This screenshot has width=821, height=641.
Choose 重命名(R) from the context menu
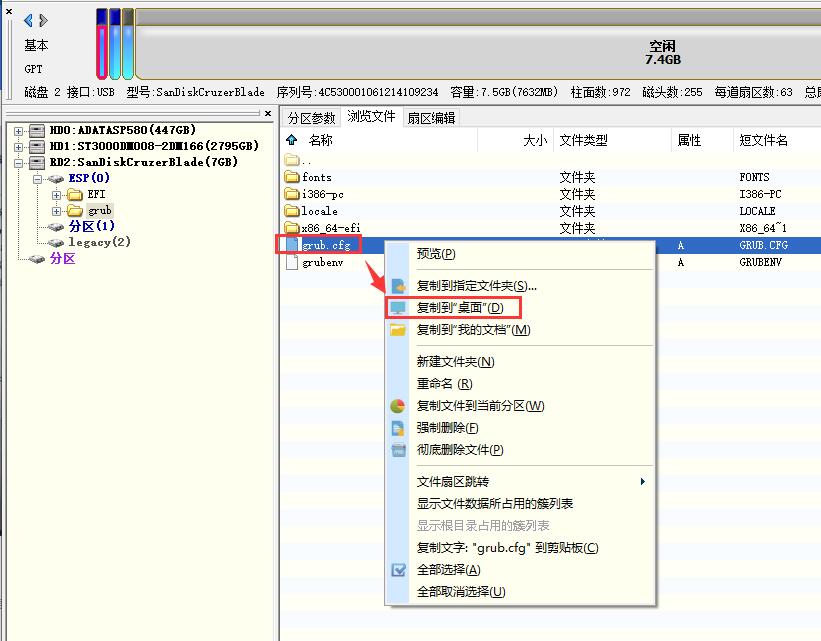pos(444,384)
